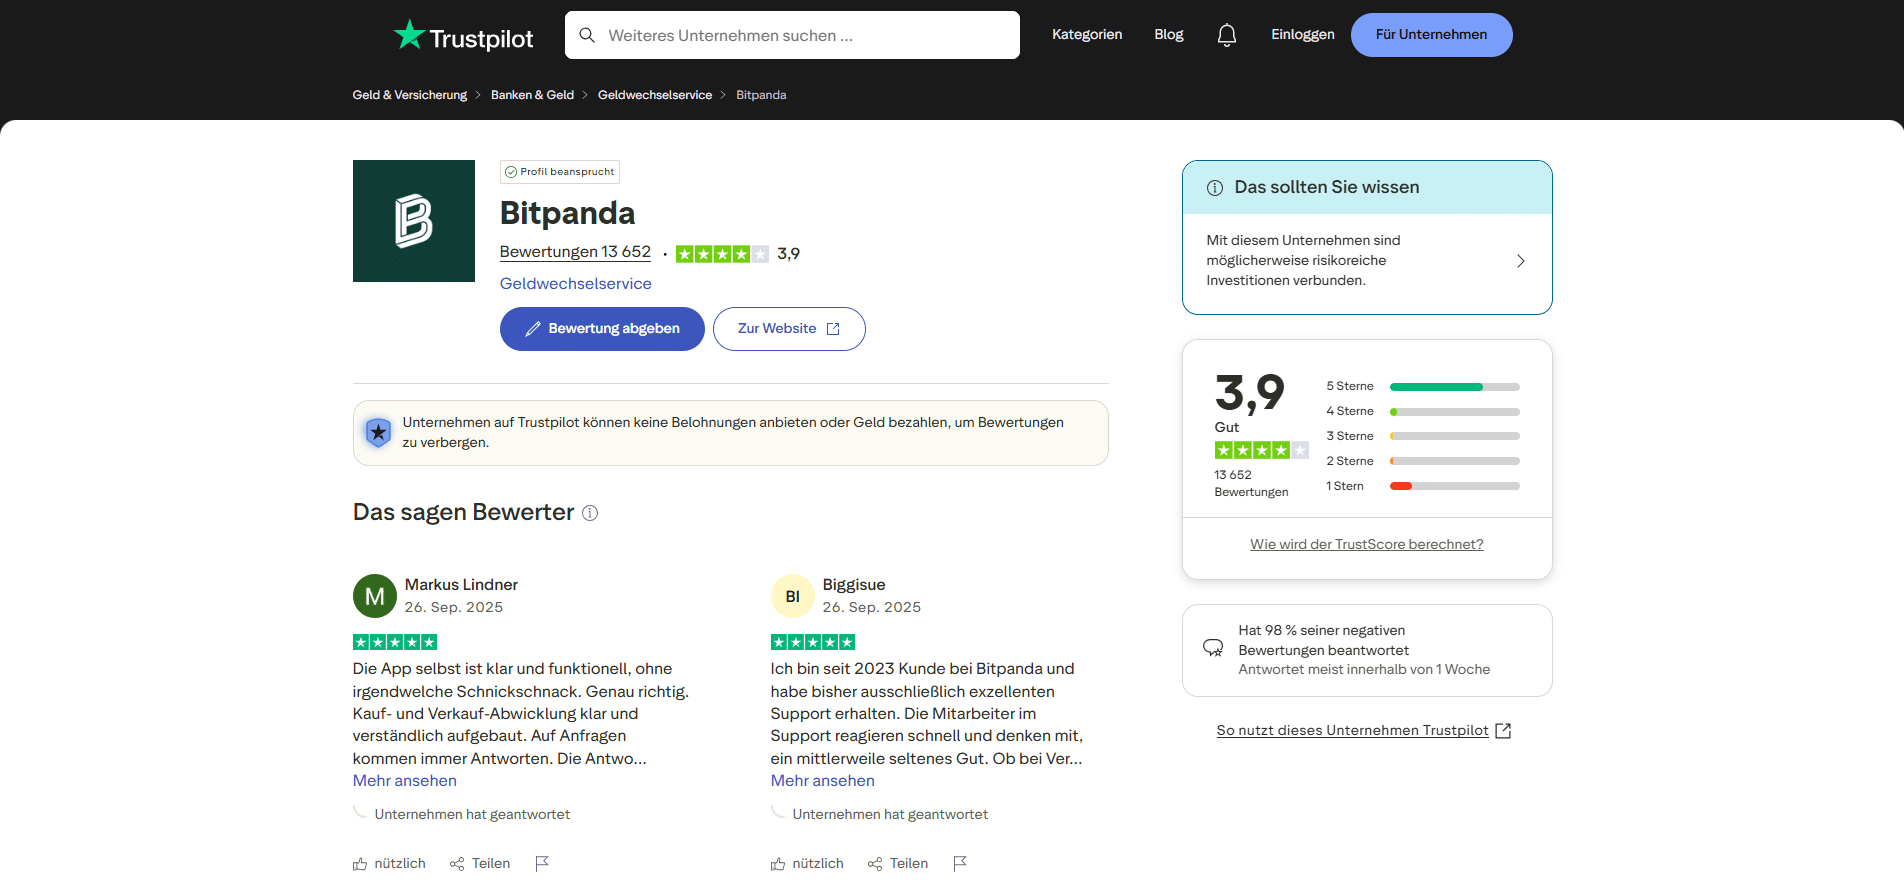Viewport: 1904px width, 888px height.
Task: Filter by the 4 Sterne rating bar
Action: pyautogui.click(x=1423, y=411)
